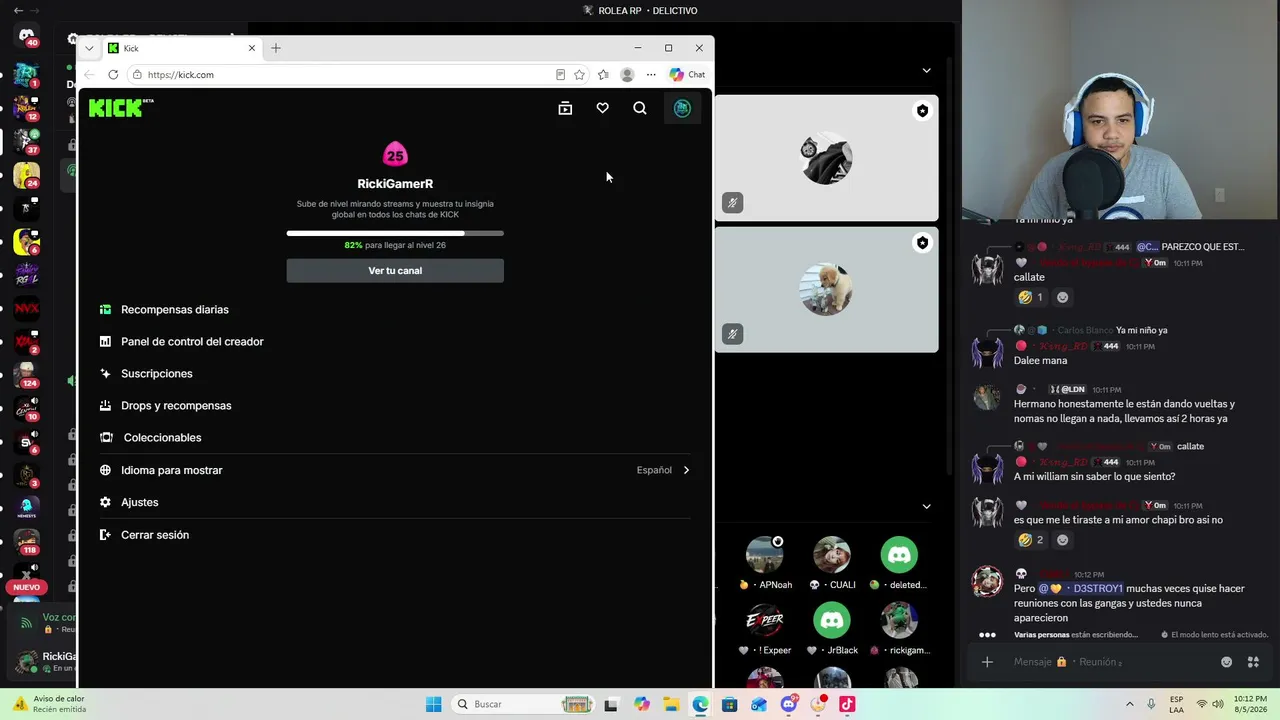Add kick.com to browser favorites with star
The width and height of the screenshot is (1280, 720).
(579, 75)
